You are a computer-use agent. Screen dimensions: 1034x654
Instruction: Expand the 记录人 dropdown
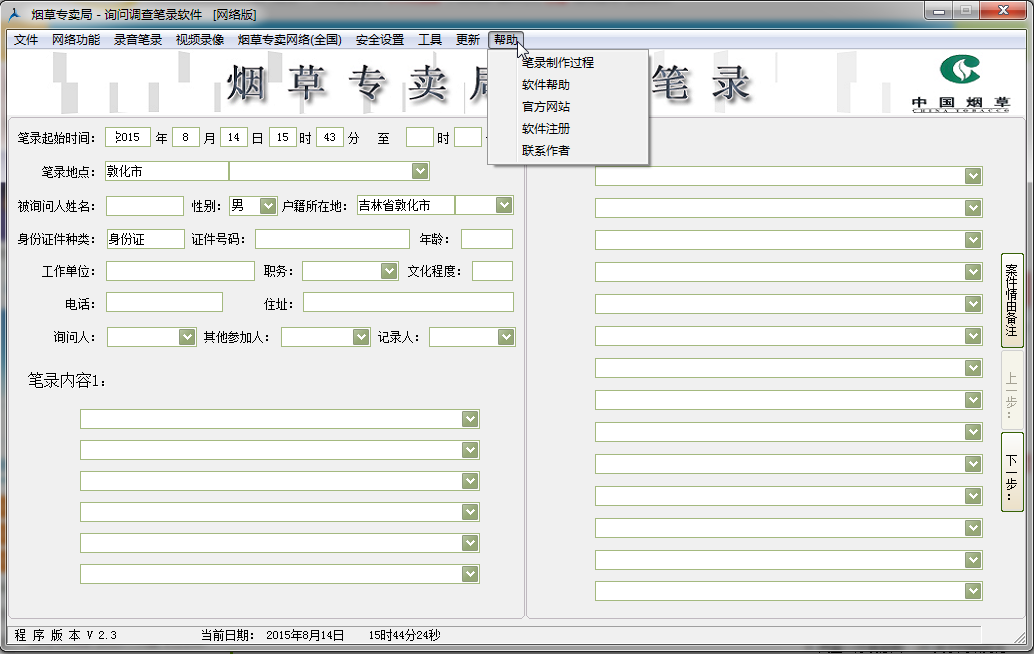tap(506, 337)
